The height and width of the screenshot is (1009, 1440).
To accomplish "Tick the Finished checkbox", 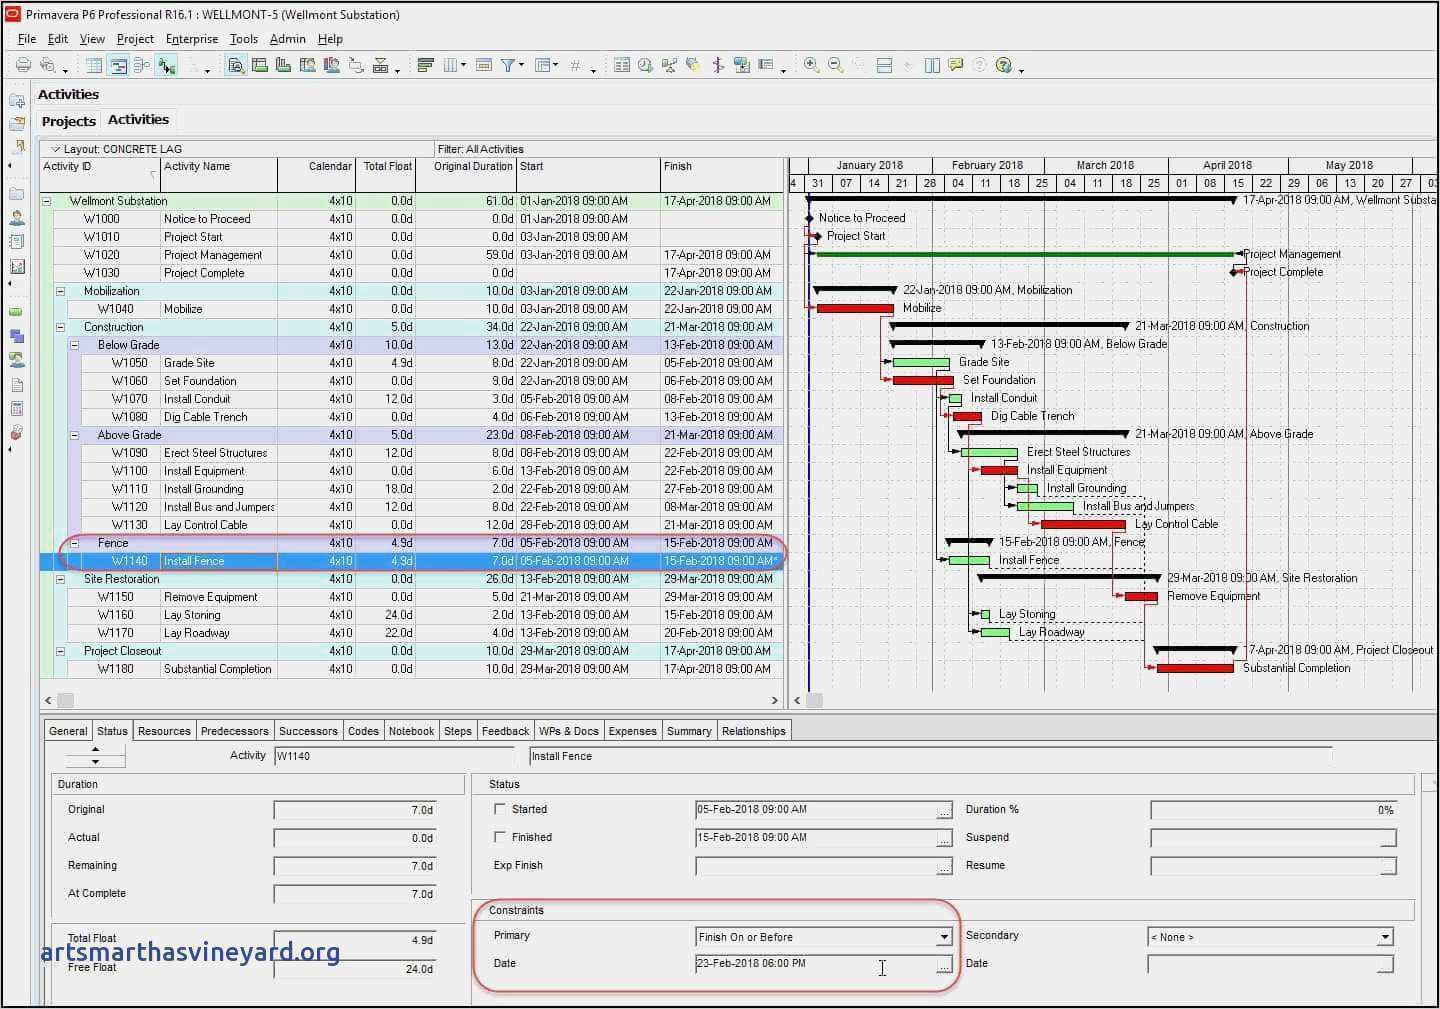I will pos(500,837).
